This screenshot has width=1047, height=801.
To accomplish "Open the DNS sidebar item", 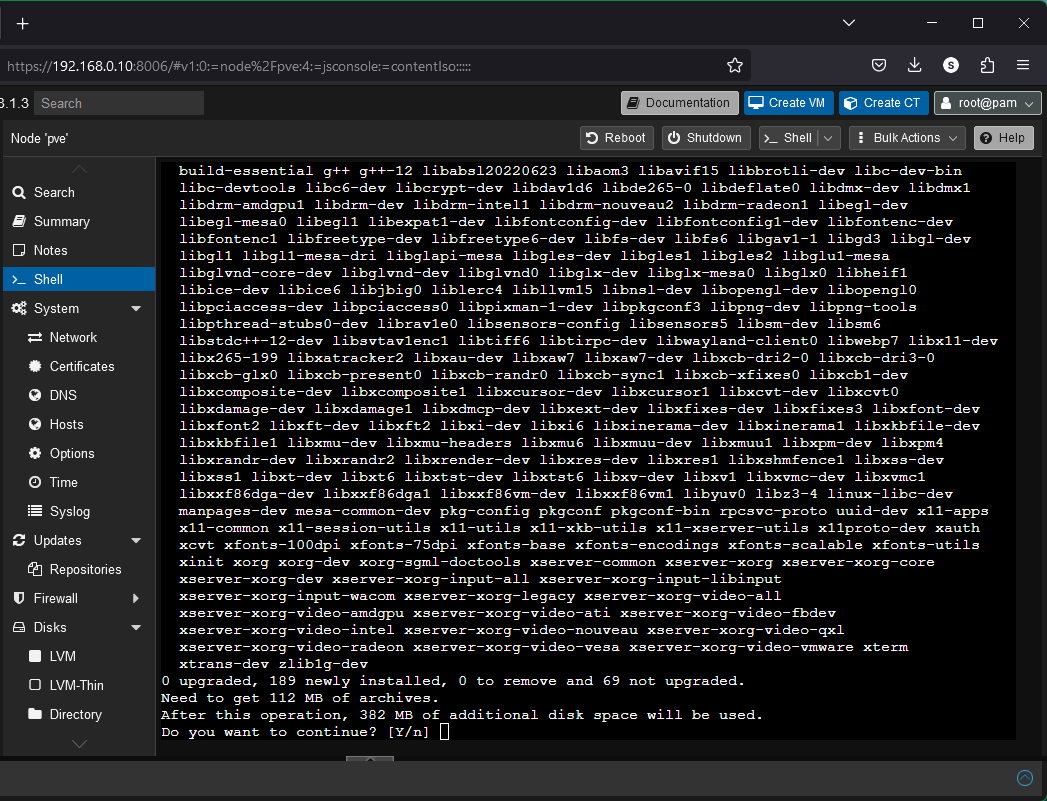I will [x=79, y=395].
